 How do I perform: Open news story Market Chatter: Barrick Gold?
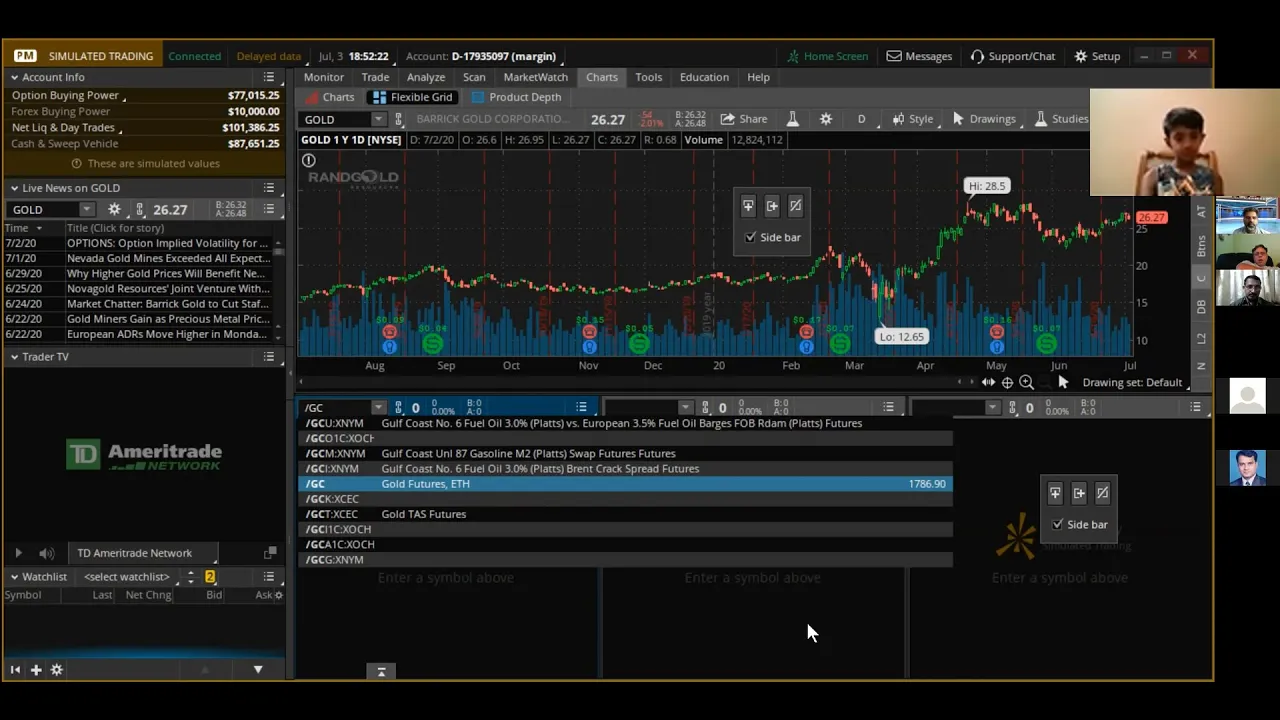tap(168, 304)
